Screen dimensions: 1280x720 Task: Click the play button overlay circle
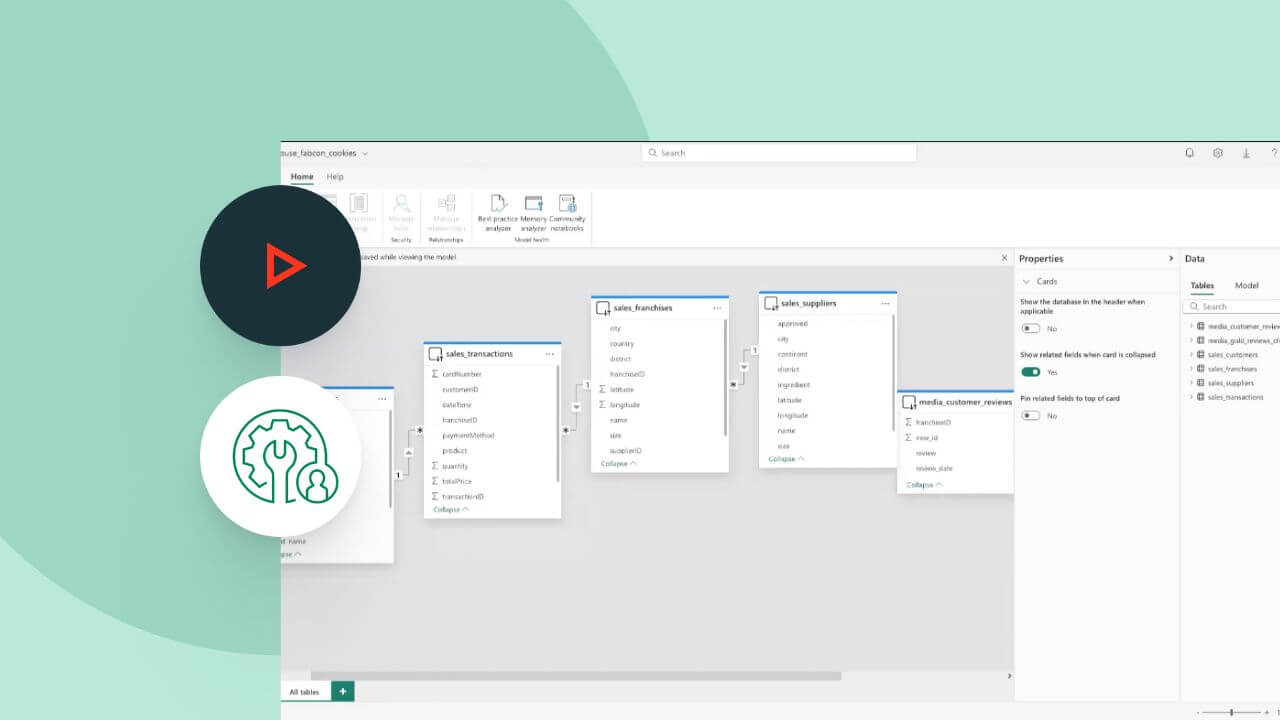(x=280, y=266)
